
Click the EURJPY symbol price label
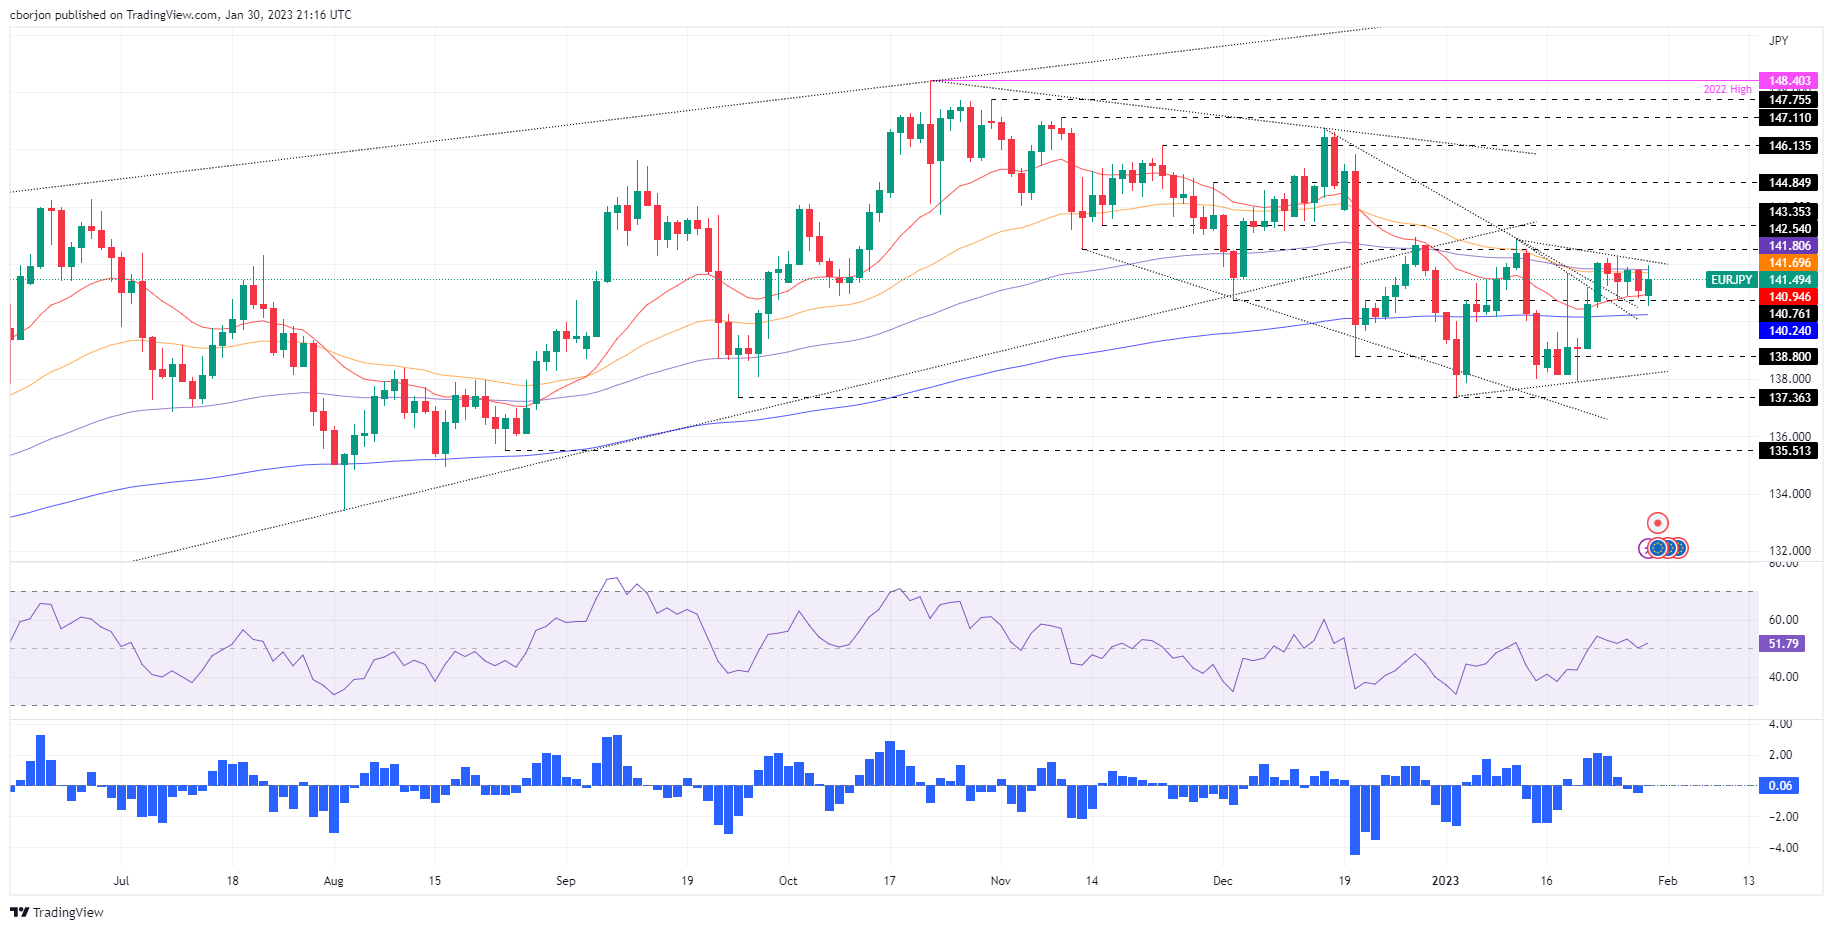click(x=1731, y=280)
